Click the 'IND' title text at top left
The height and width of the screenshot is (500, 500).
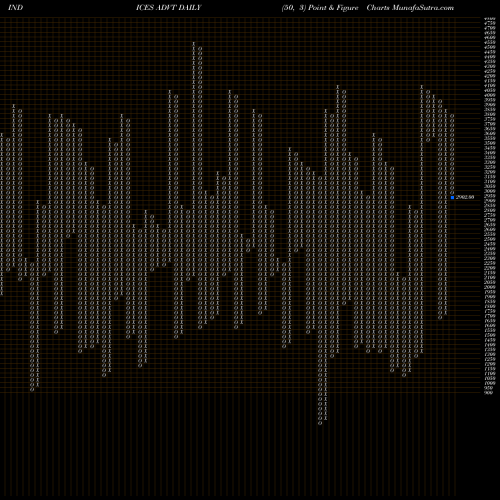coord(15,8)
